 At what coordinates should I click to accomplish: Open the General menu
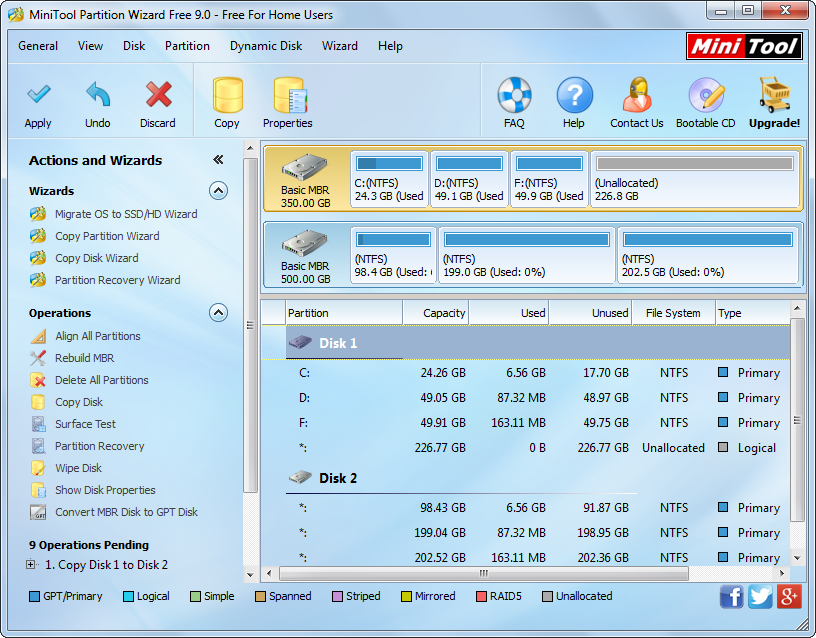(x=38, y=46)
